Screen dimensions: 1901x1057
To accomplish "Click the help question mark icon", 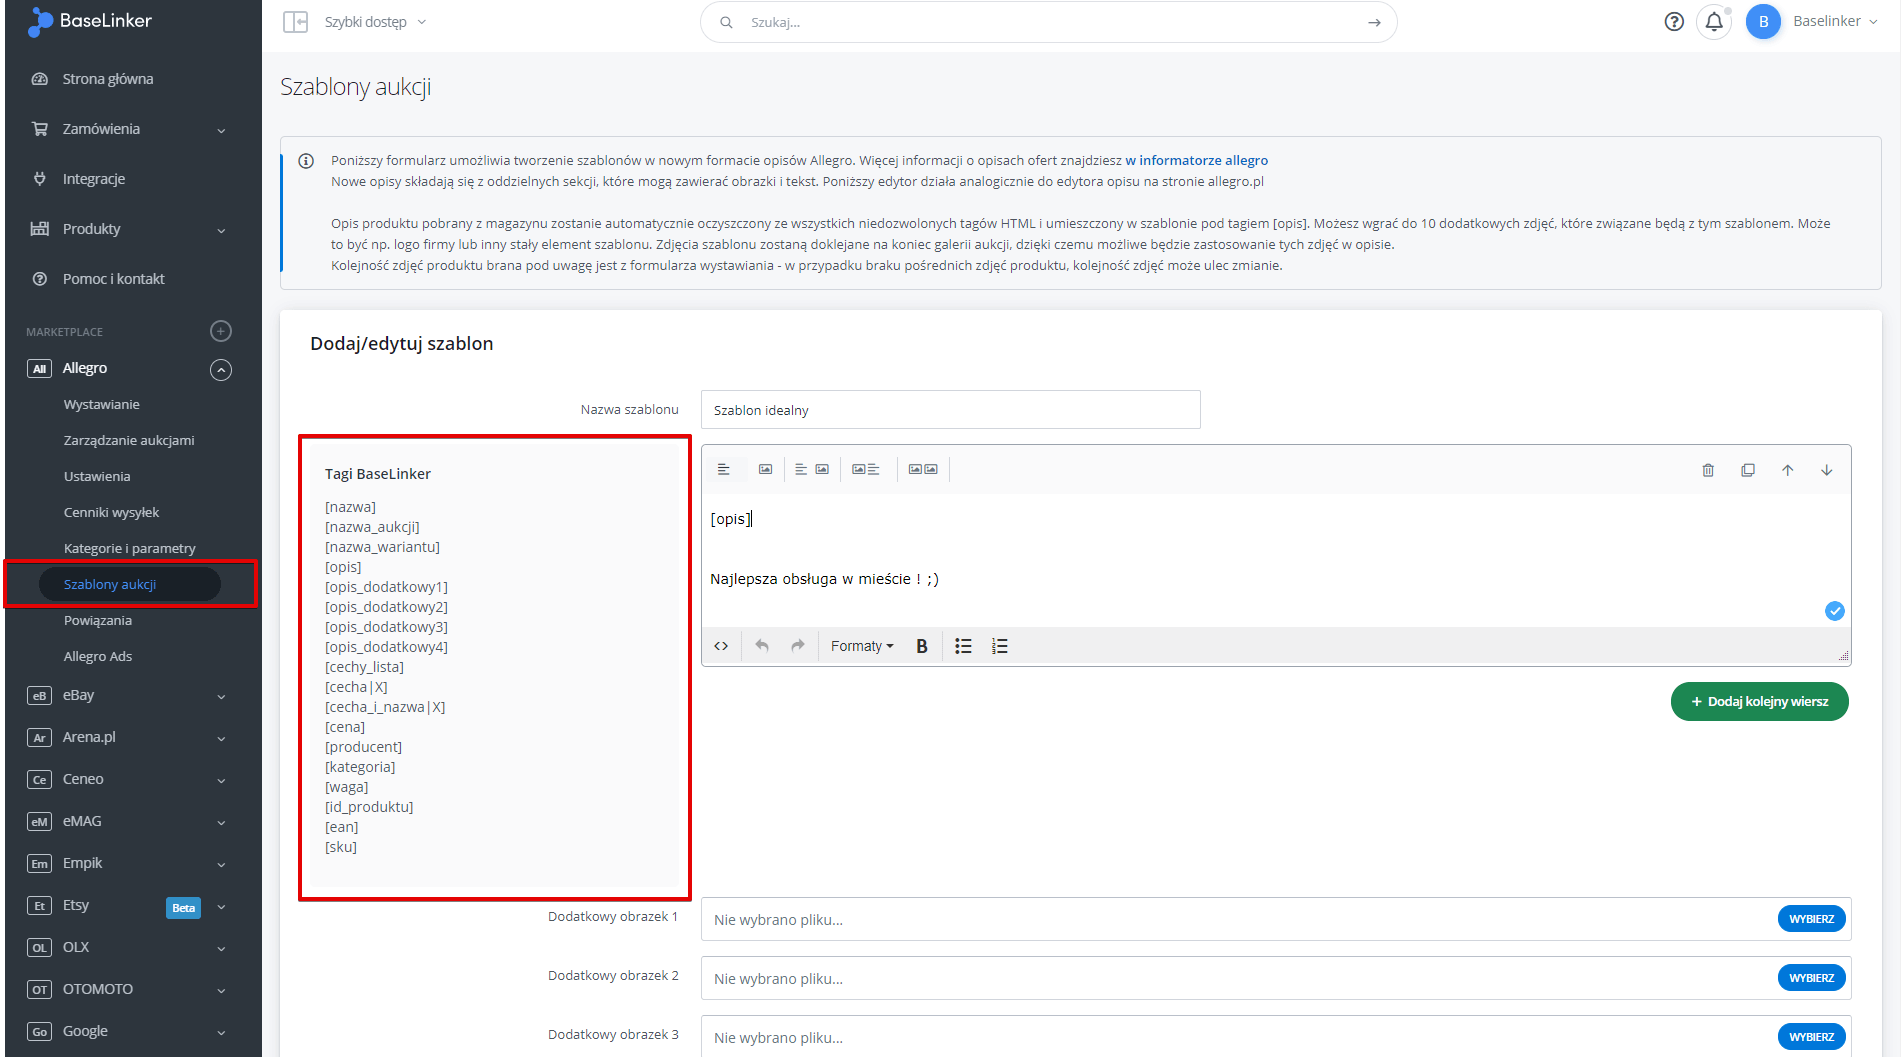I will click(1674, 22).
